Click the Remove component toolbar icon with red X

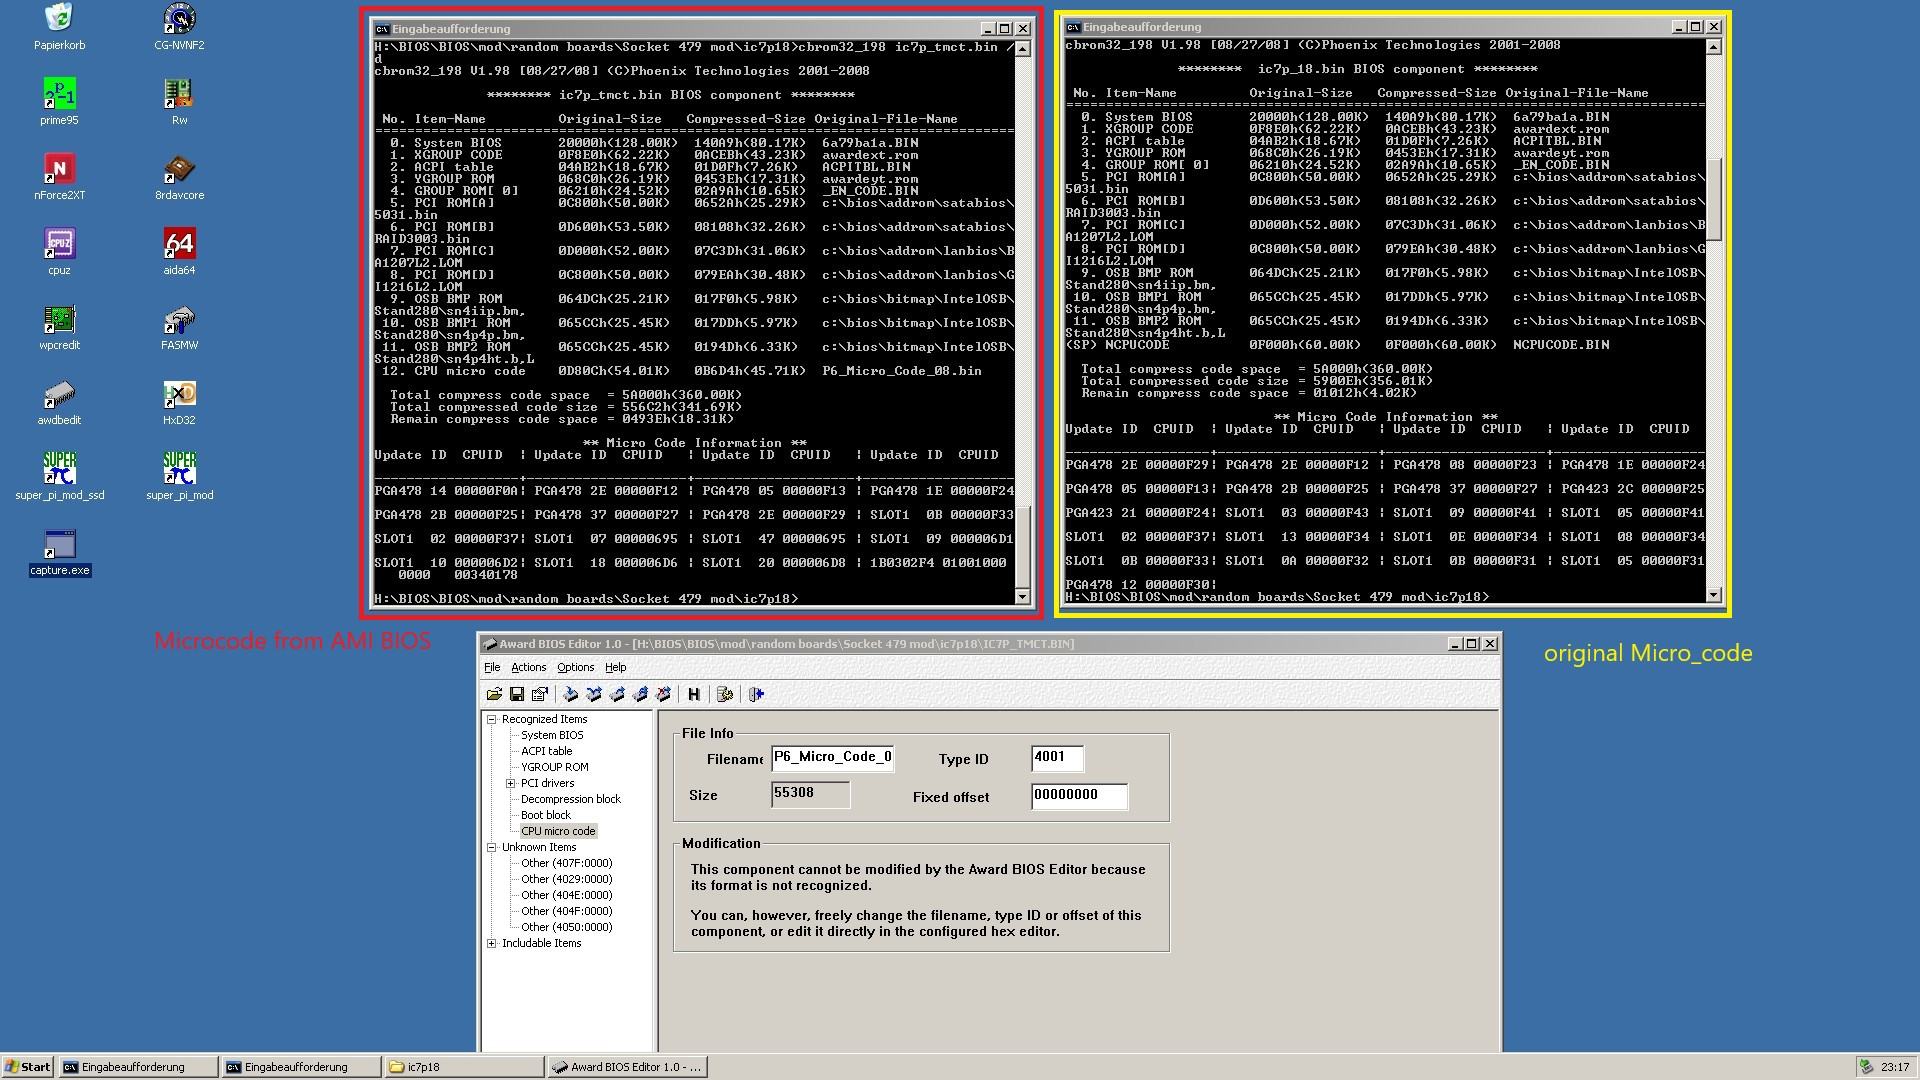click(663, 694)
